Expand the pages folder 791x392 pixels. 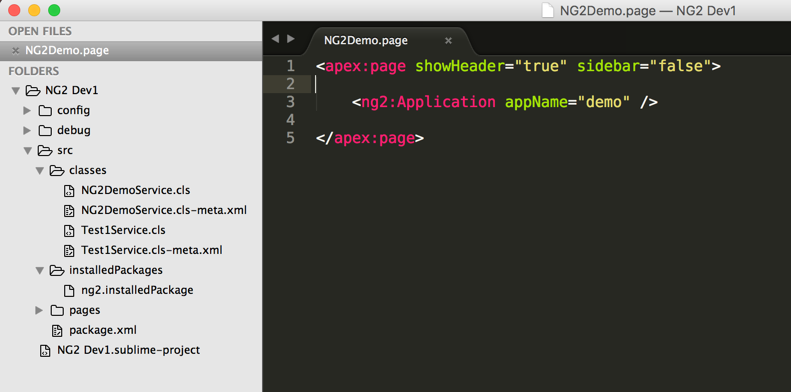coord(39,310)
